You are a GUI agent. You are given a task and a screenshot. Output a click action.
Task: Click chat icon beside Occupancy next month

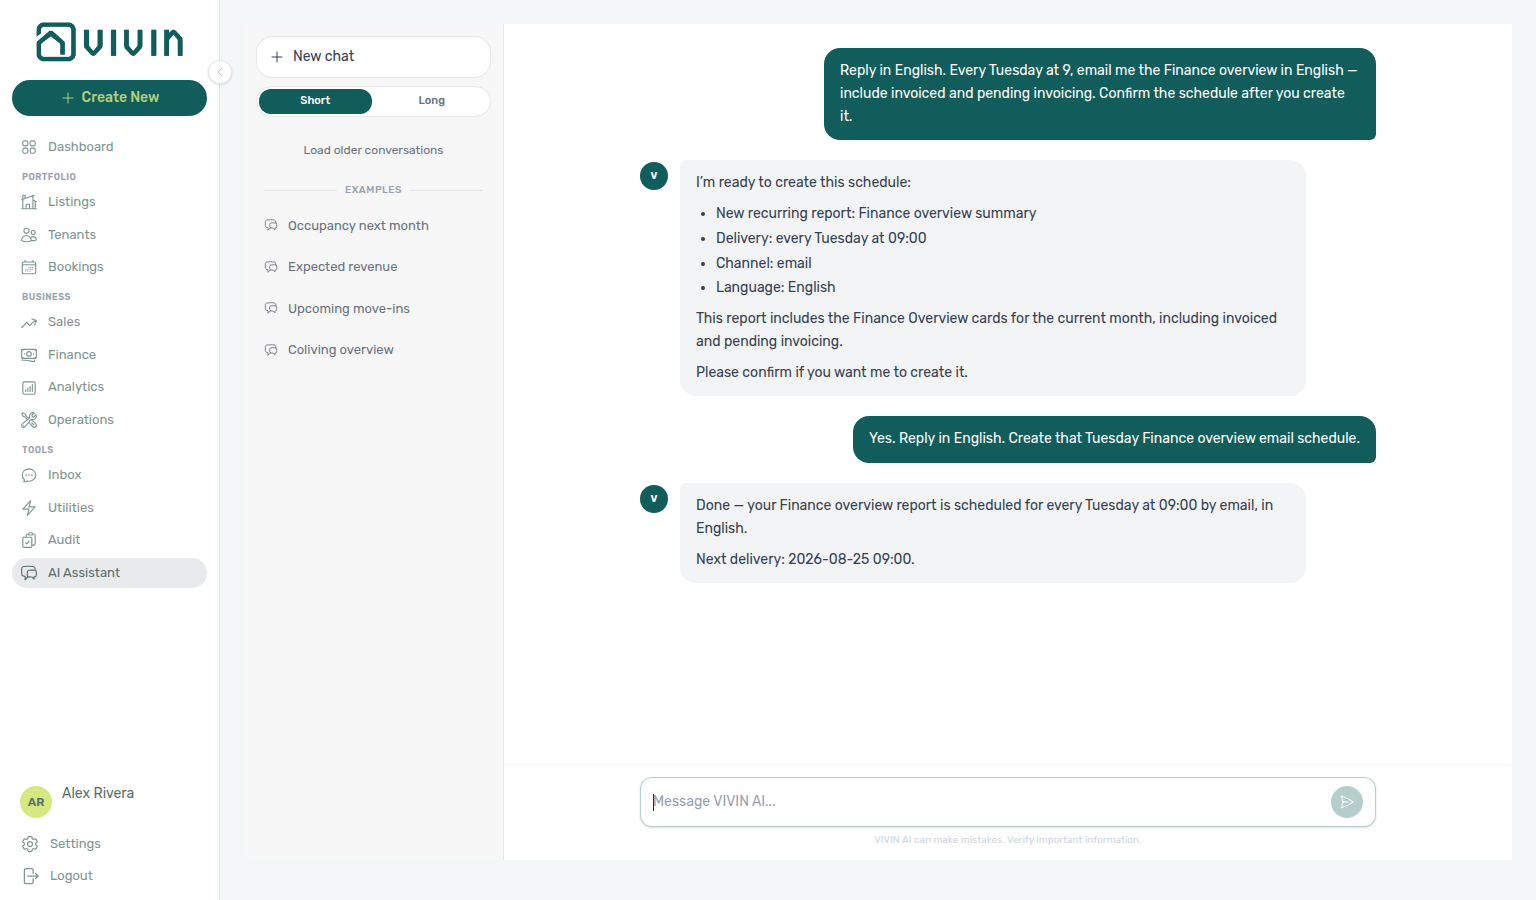point(271,225)
